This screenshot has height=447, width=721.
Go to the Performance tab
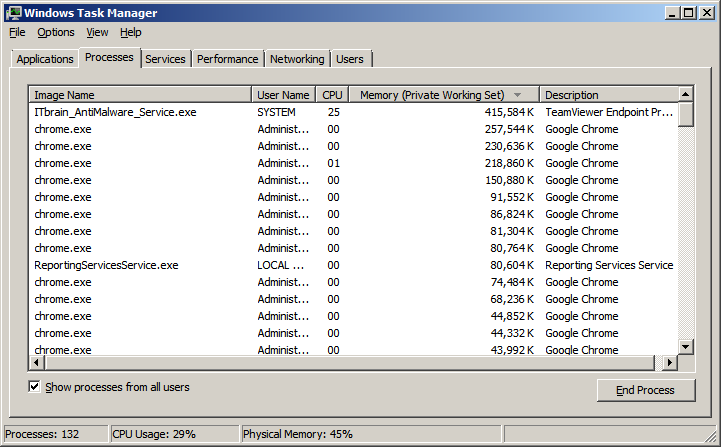point(228,59)
